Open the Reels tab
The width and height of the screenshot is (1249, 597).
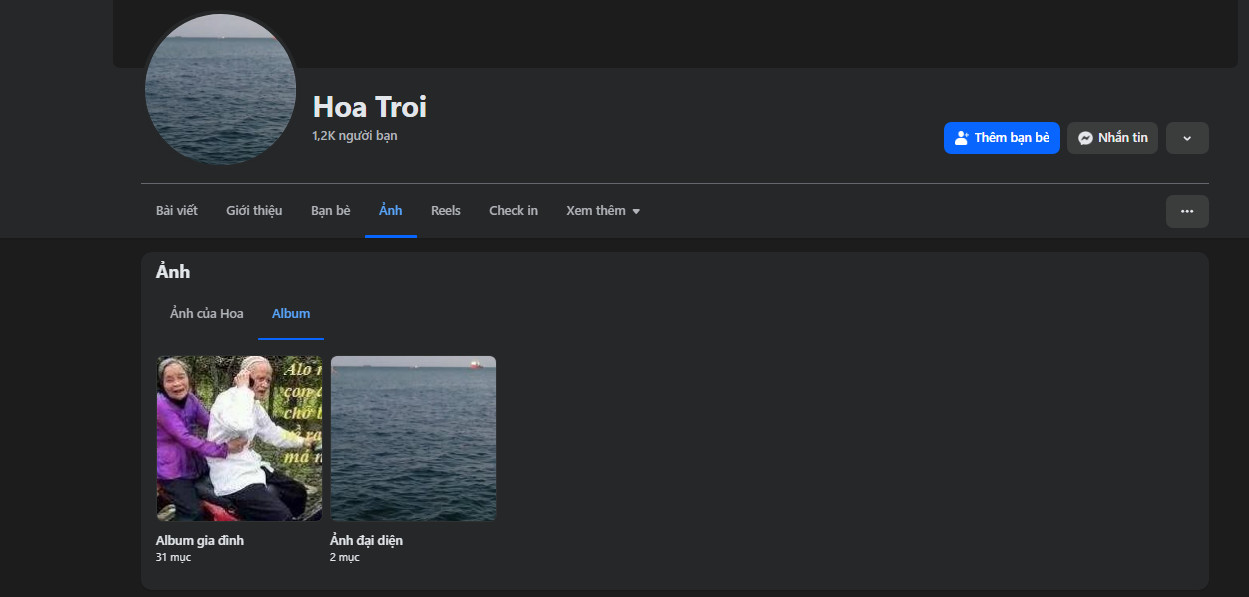click(x=445, y=211)
